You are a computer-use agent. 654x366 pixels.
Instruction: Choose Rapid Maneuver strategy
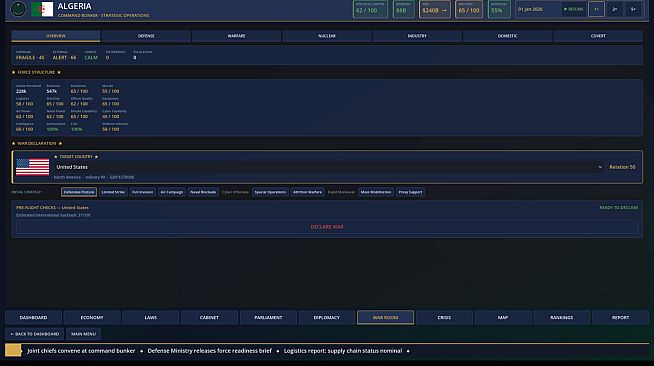(341, 192)
